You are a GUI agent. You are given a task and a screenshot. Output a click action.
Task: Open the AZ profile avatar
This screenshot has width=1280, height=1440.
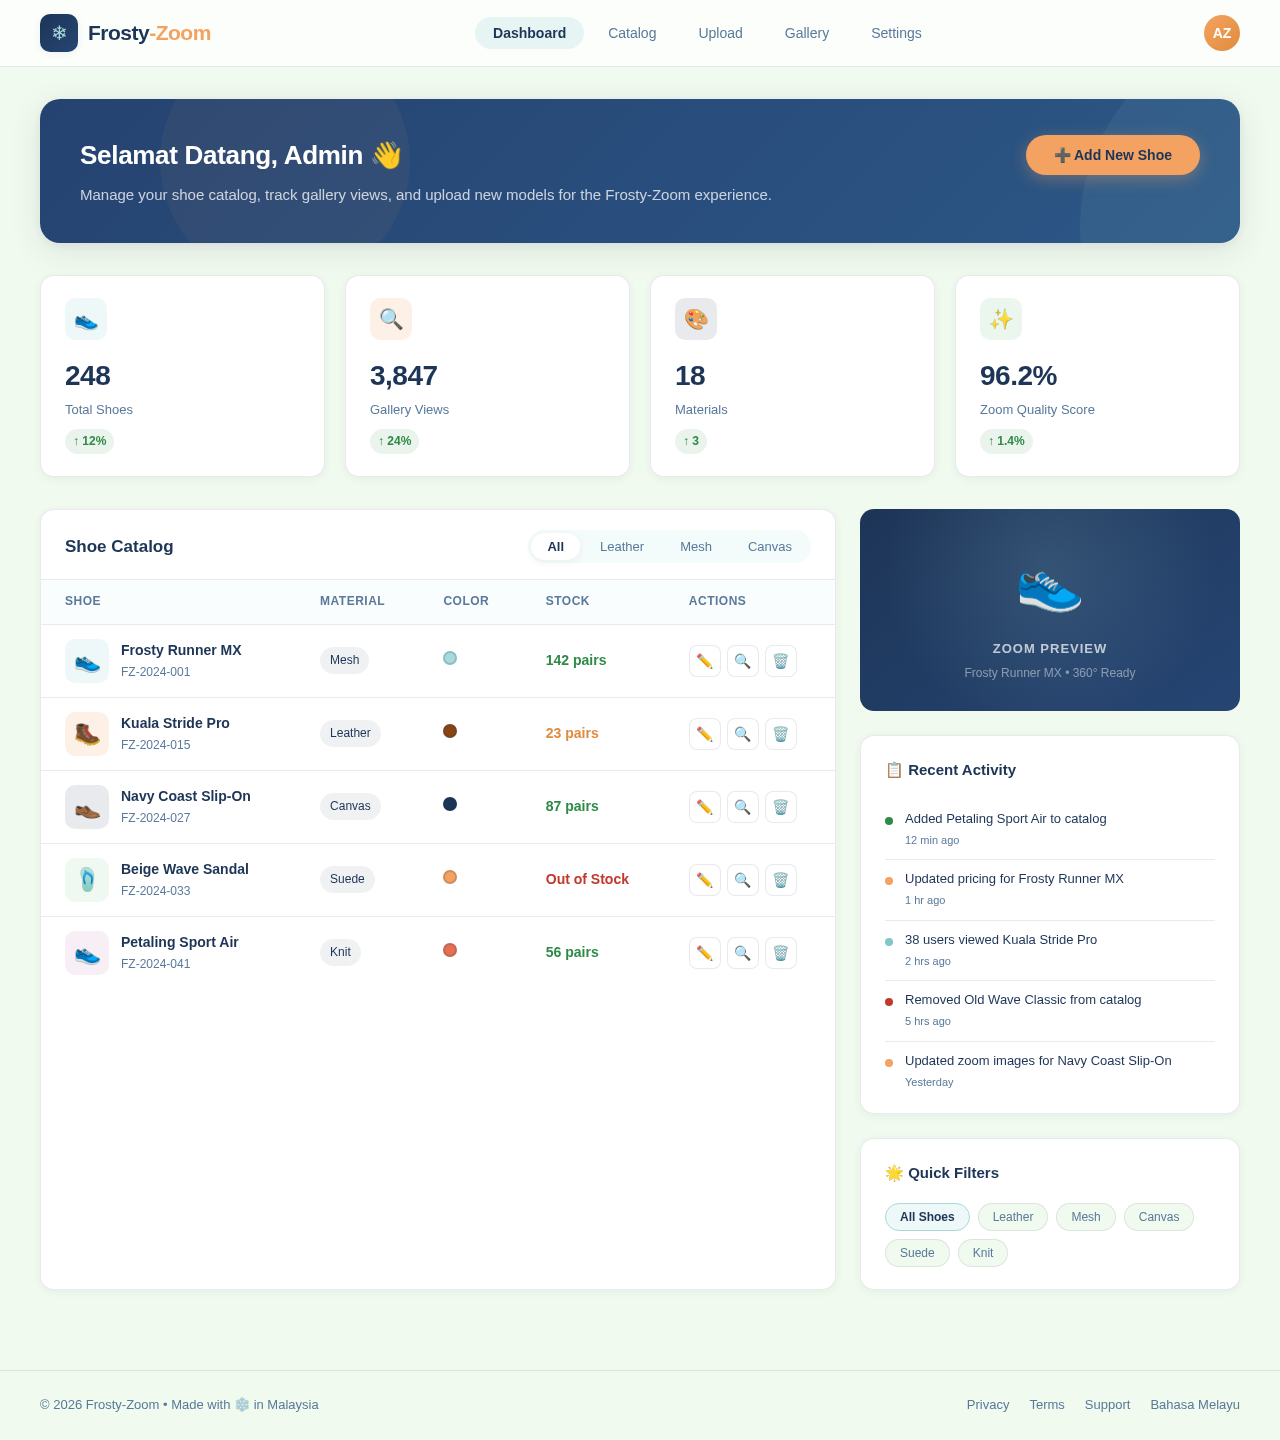1221,33
